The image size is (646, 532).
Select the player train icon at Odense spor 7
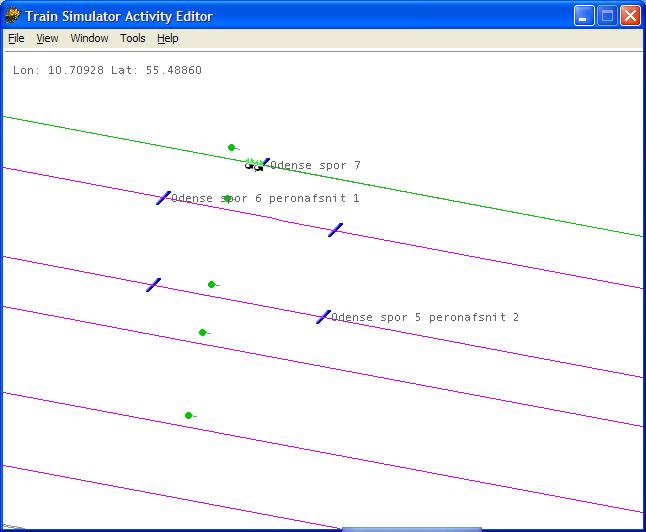click(x=254, y=165)
